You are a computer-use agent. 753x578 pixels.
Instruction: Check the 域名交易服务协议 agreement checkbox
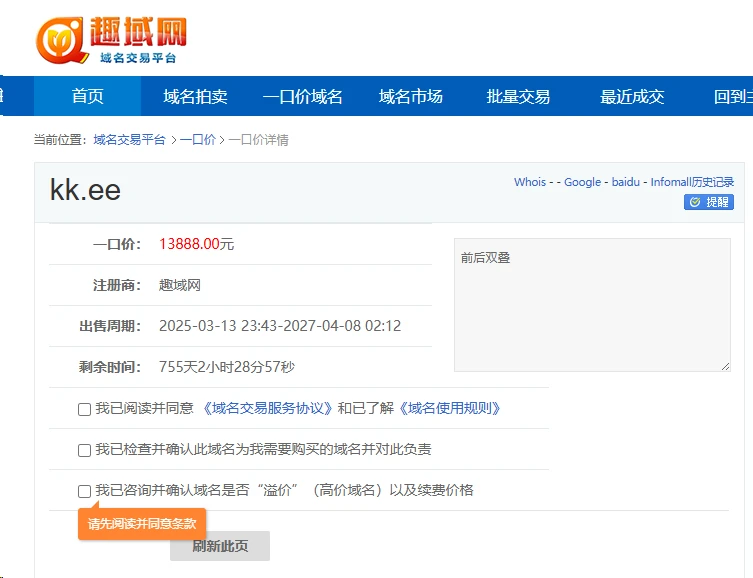coord(84,409)
